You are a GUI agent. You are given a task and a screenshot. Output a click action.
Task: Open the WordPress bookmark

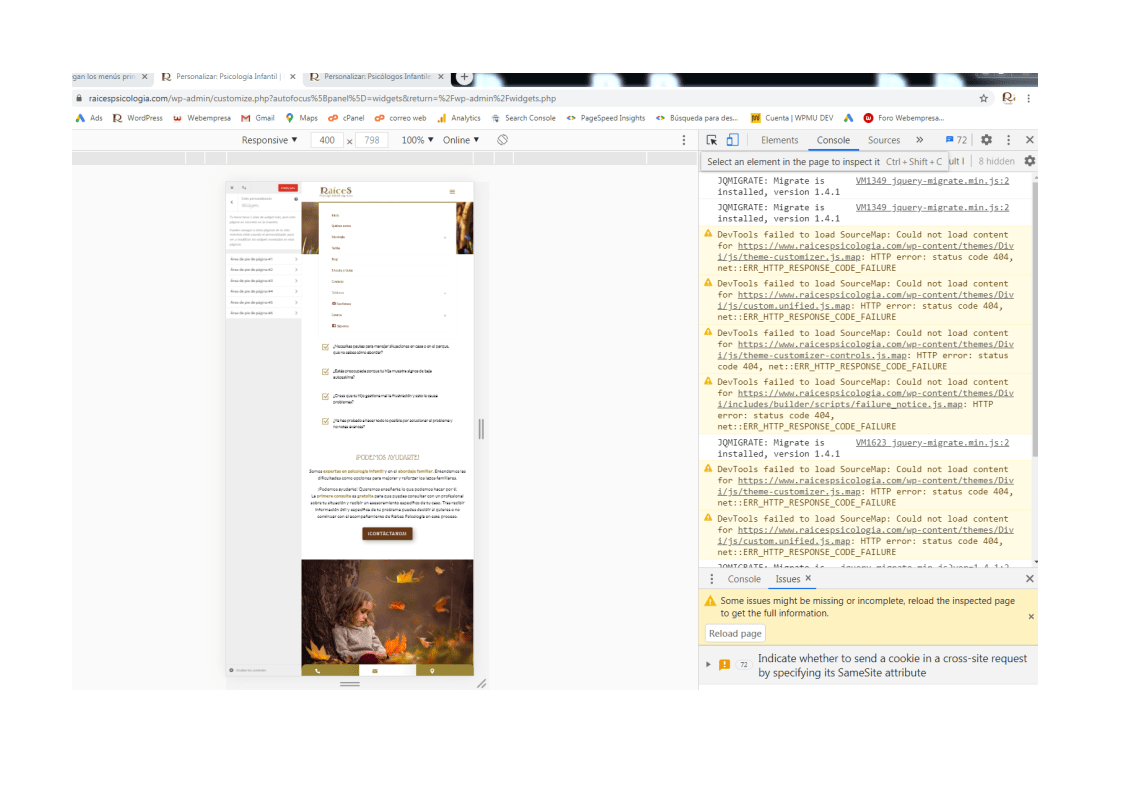pyautogui.click(x=137, y=118)
